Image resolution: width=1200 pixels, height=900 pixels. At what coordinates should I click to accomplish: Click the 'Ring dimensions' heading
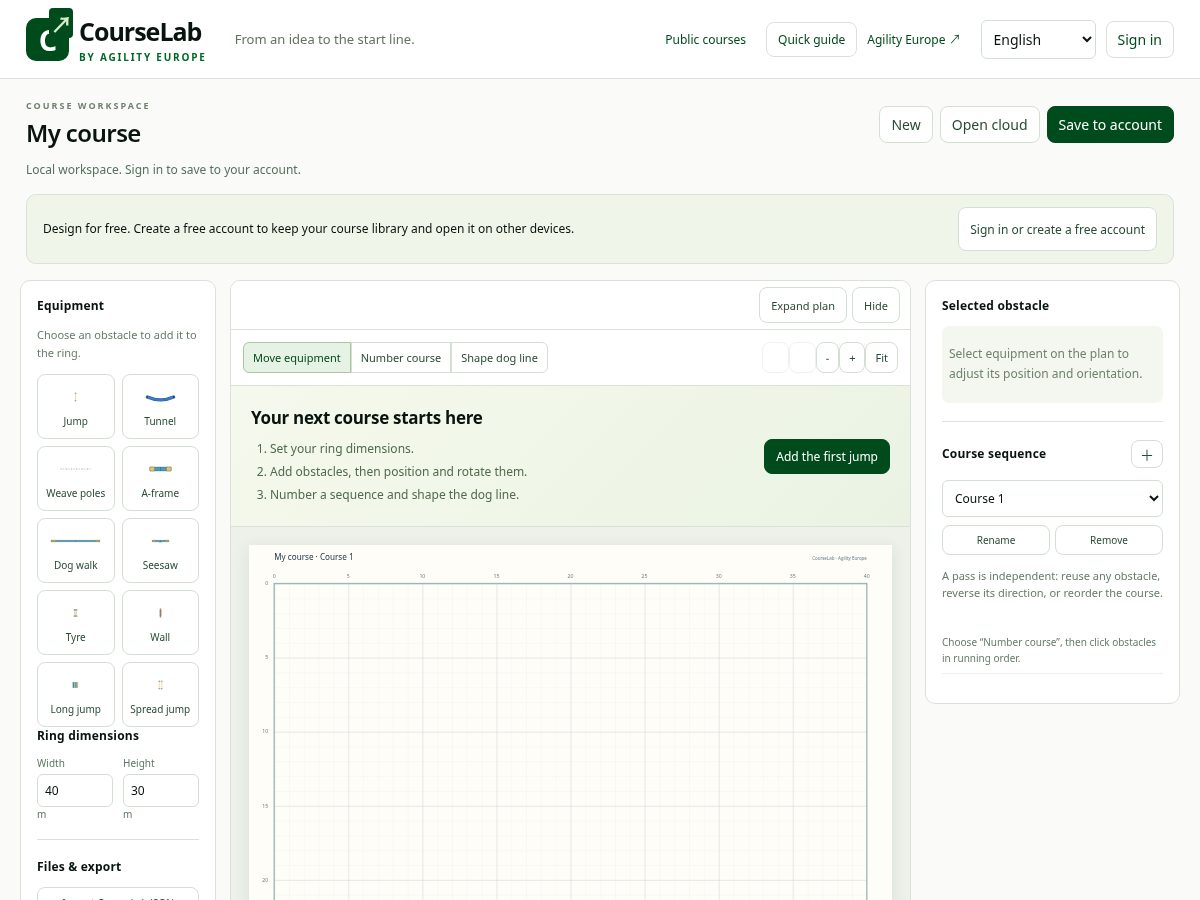[x=88, y=736]
